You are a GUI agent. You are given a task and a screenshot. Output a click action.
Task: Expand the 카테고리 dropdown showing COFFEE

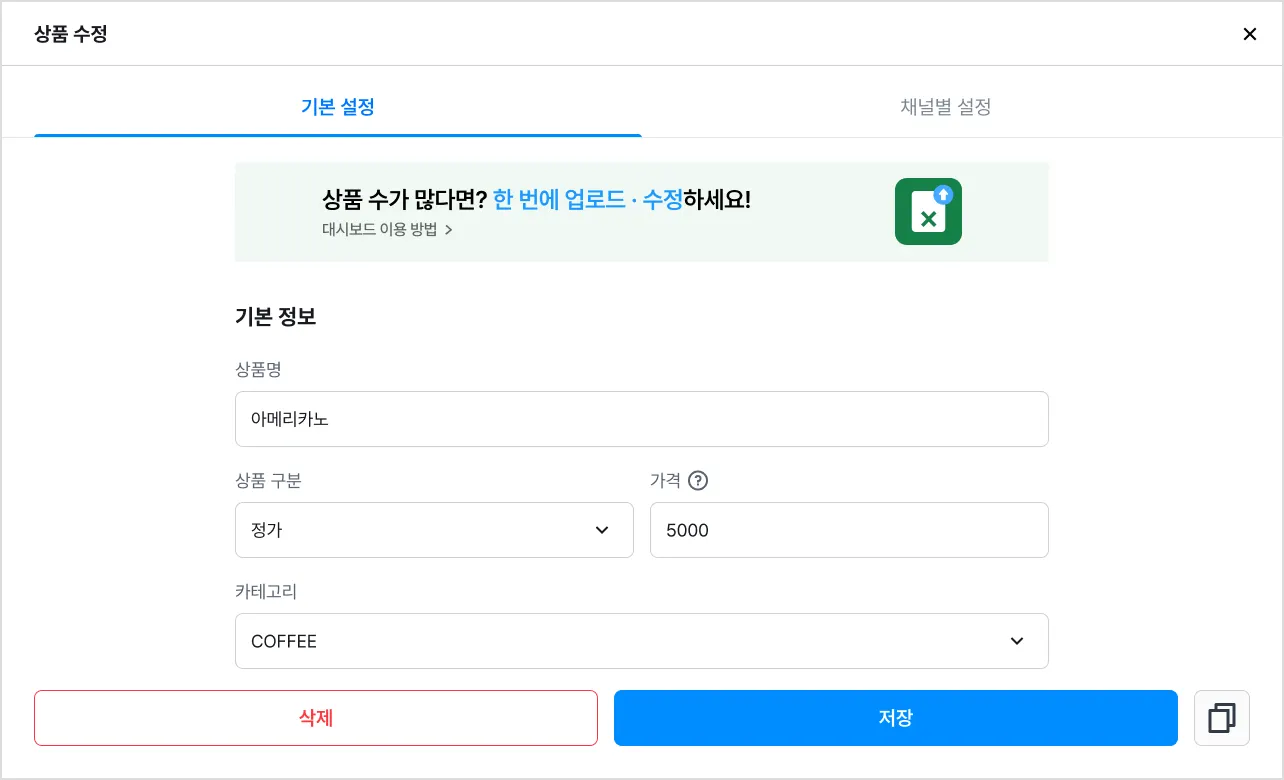(x=642, y=641)
